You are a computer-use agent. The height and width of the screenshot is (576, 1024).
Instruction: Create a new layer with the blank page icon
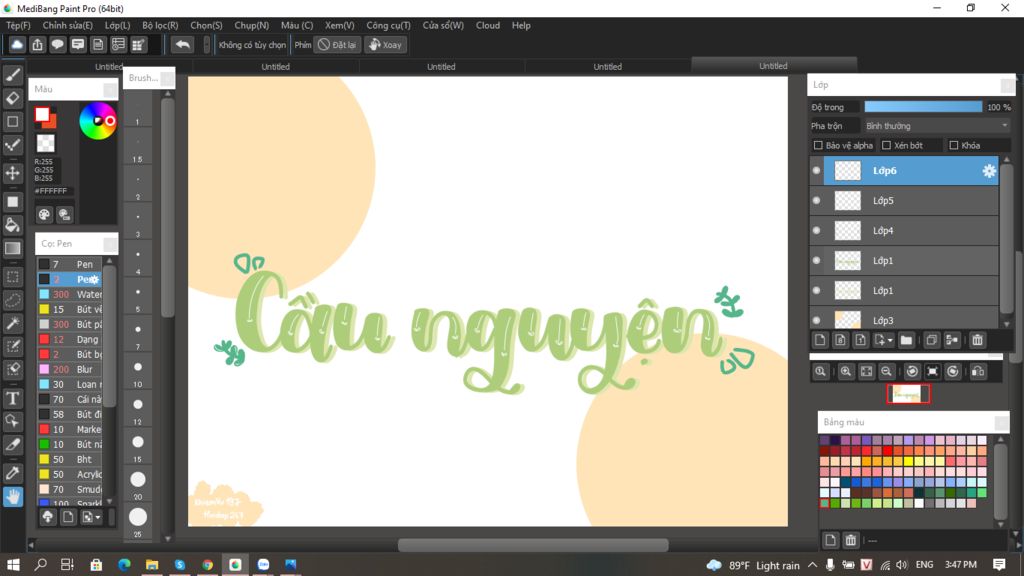(x=820, y=340)
